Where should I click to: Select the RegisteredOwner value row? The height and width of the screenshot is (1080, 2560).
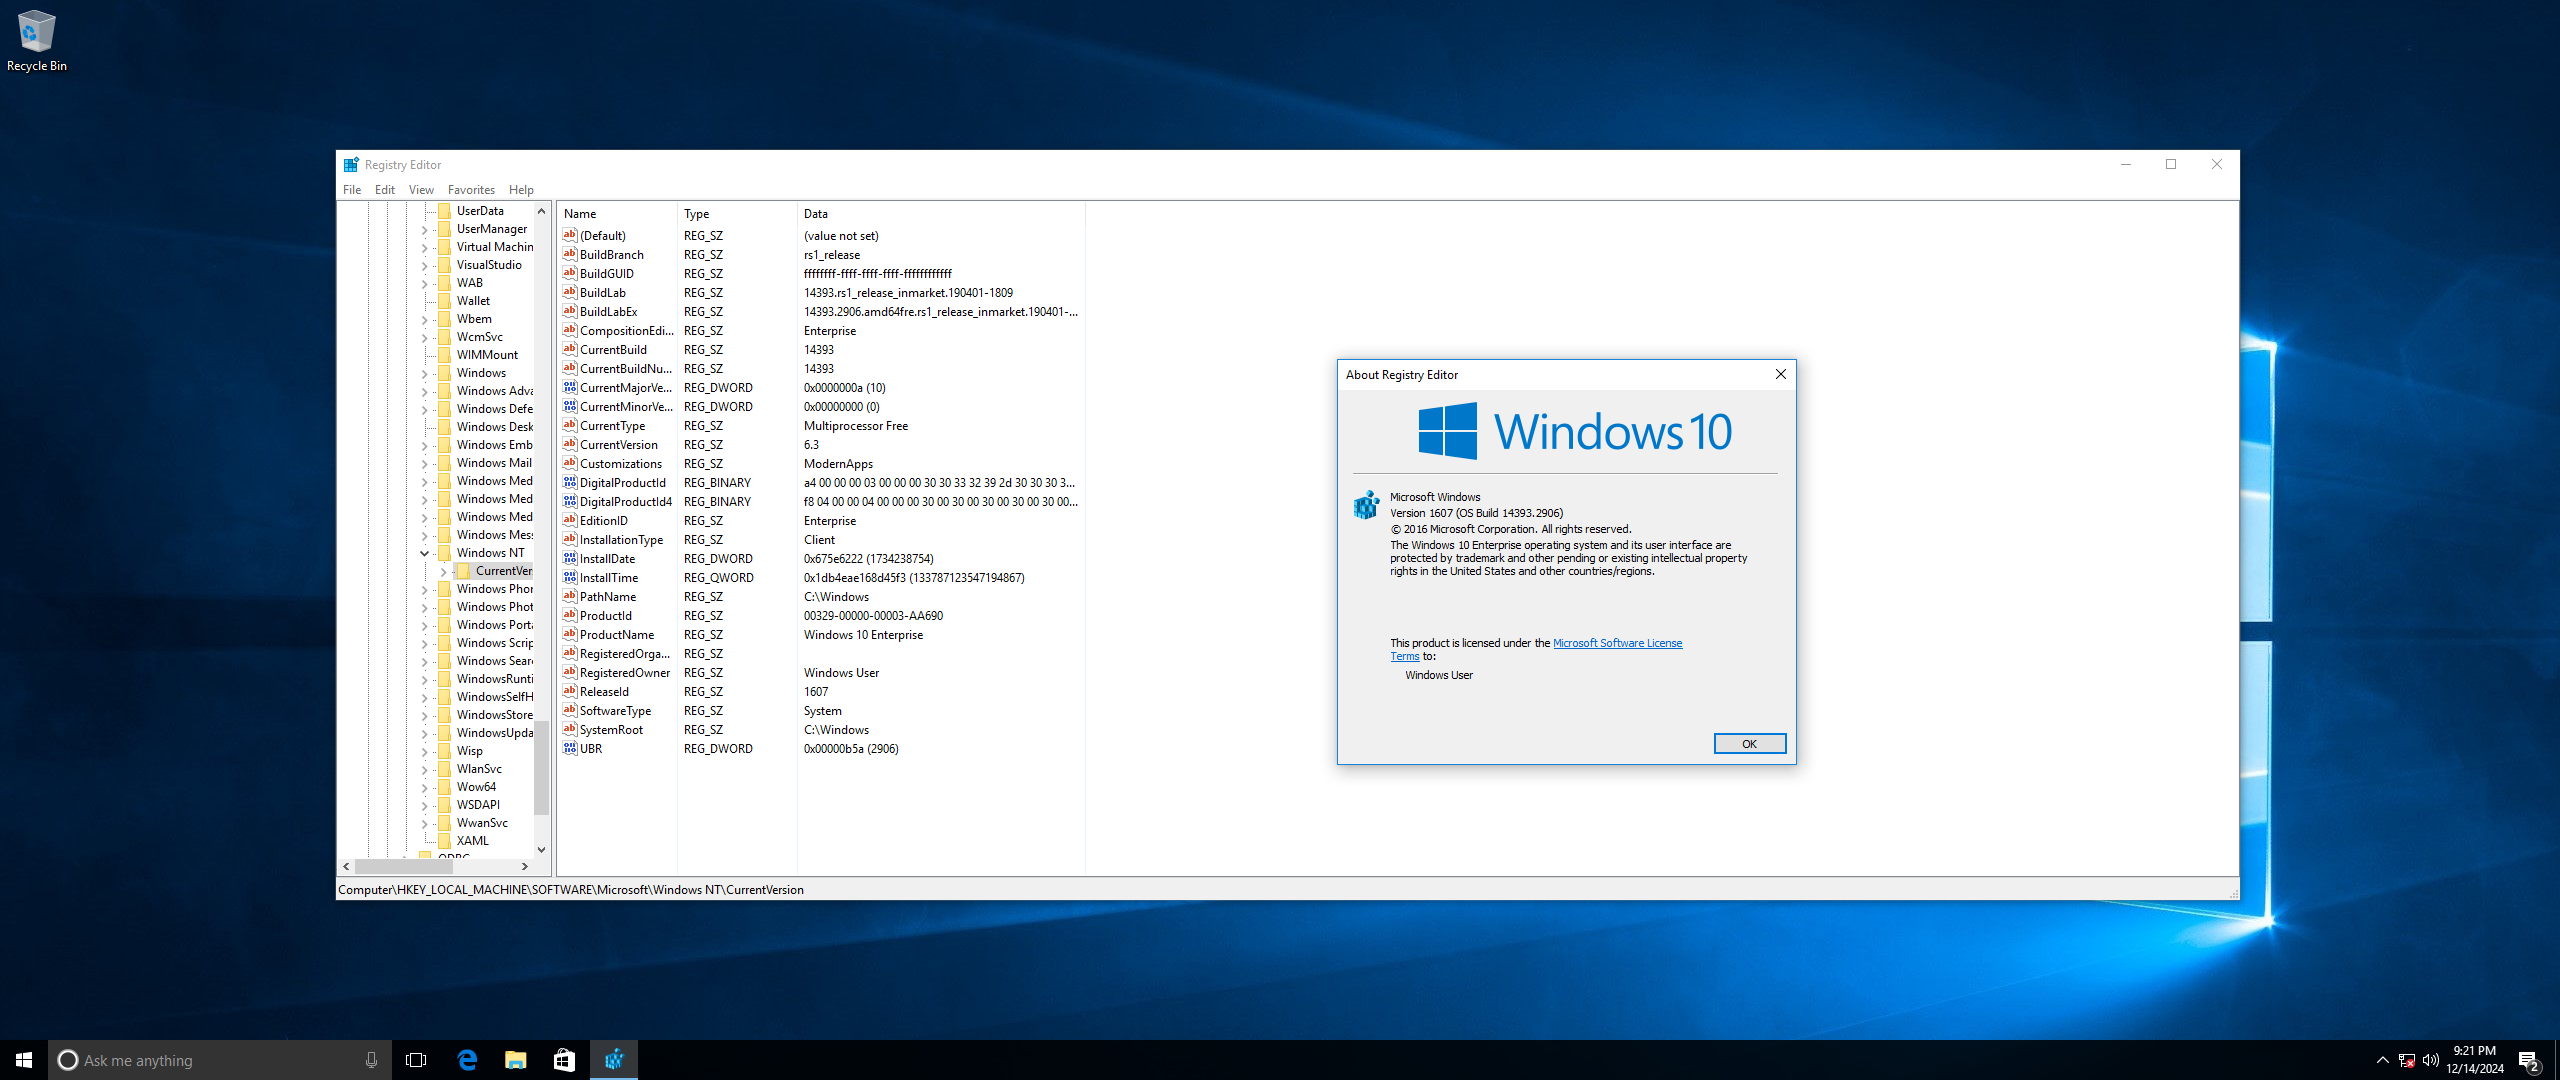point(820,672)
